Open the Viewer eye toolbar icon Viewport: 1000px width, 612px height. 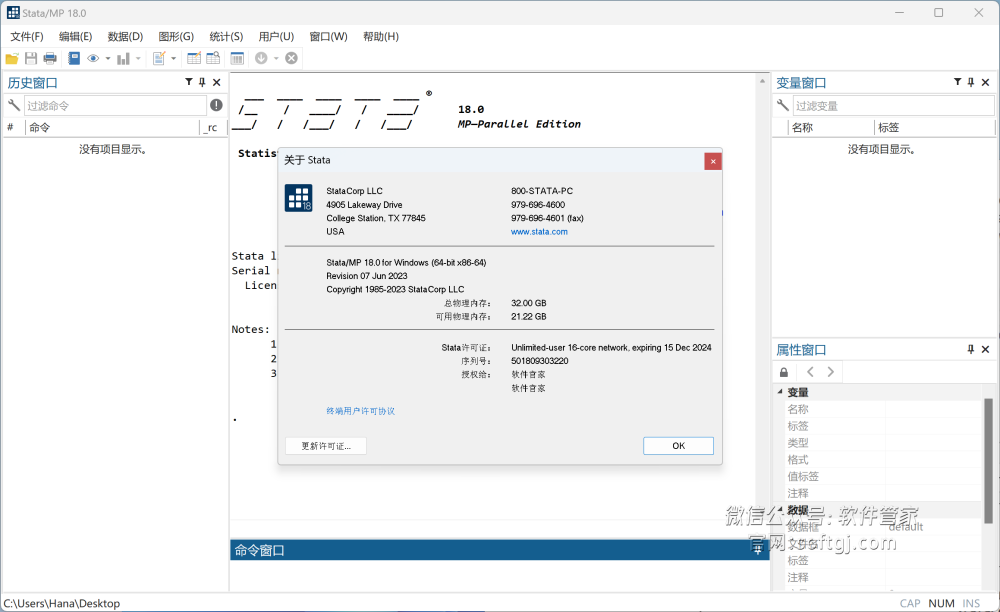(93, 59)
